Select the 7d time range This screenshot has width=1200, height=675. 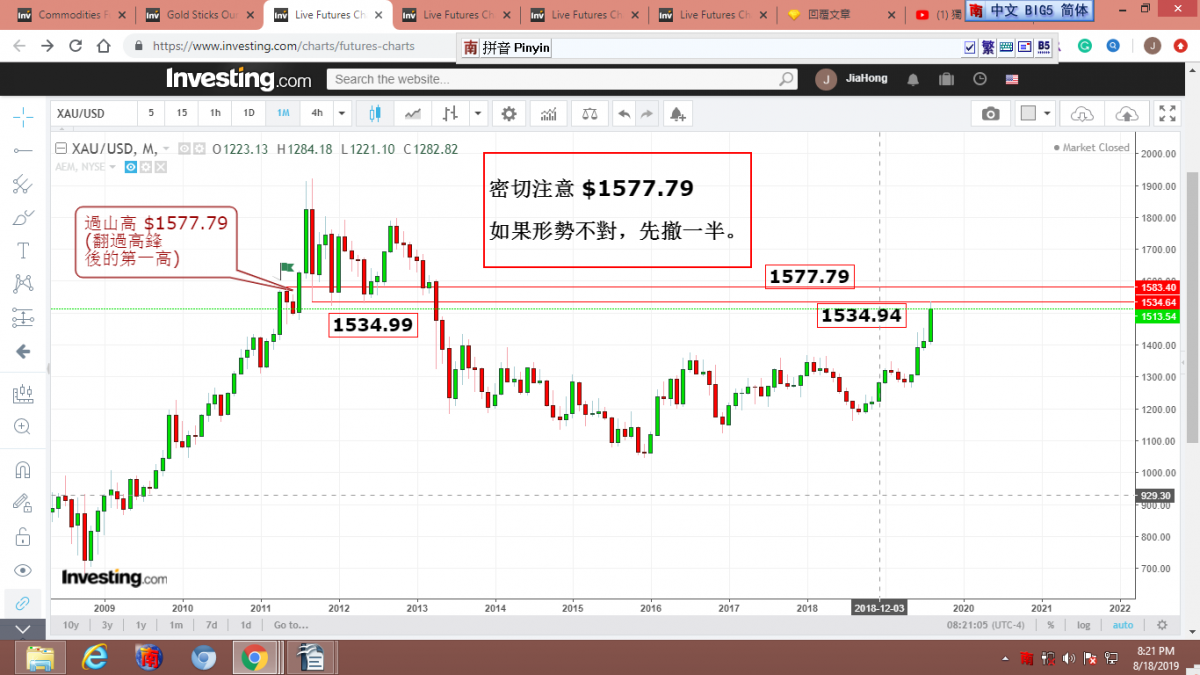pos(211,625)
